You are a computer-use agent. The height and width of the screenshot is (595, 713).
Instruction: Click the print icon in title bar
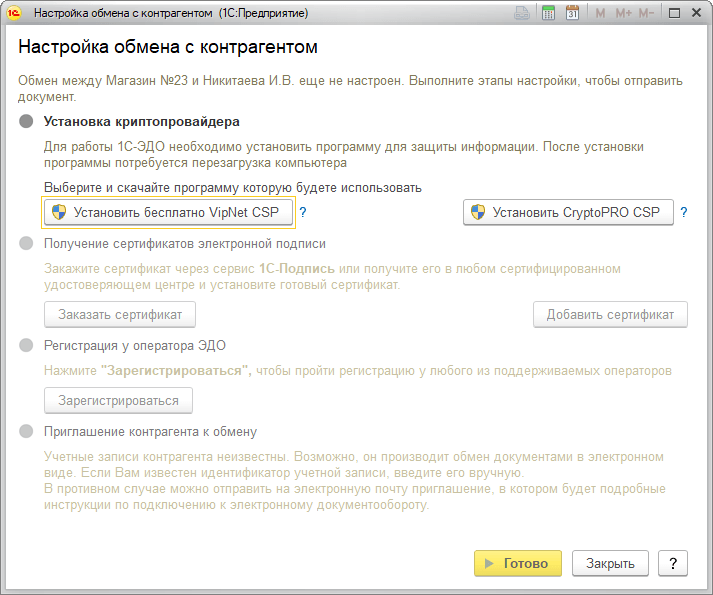click(522, 13)
